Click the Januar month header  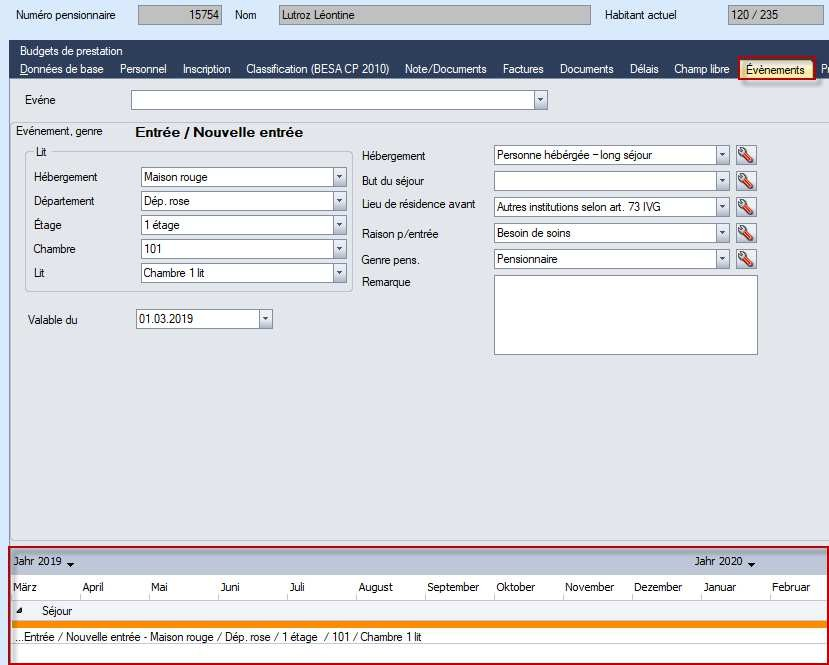[720, 587]
